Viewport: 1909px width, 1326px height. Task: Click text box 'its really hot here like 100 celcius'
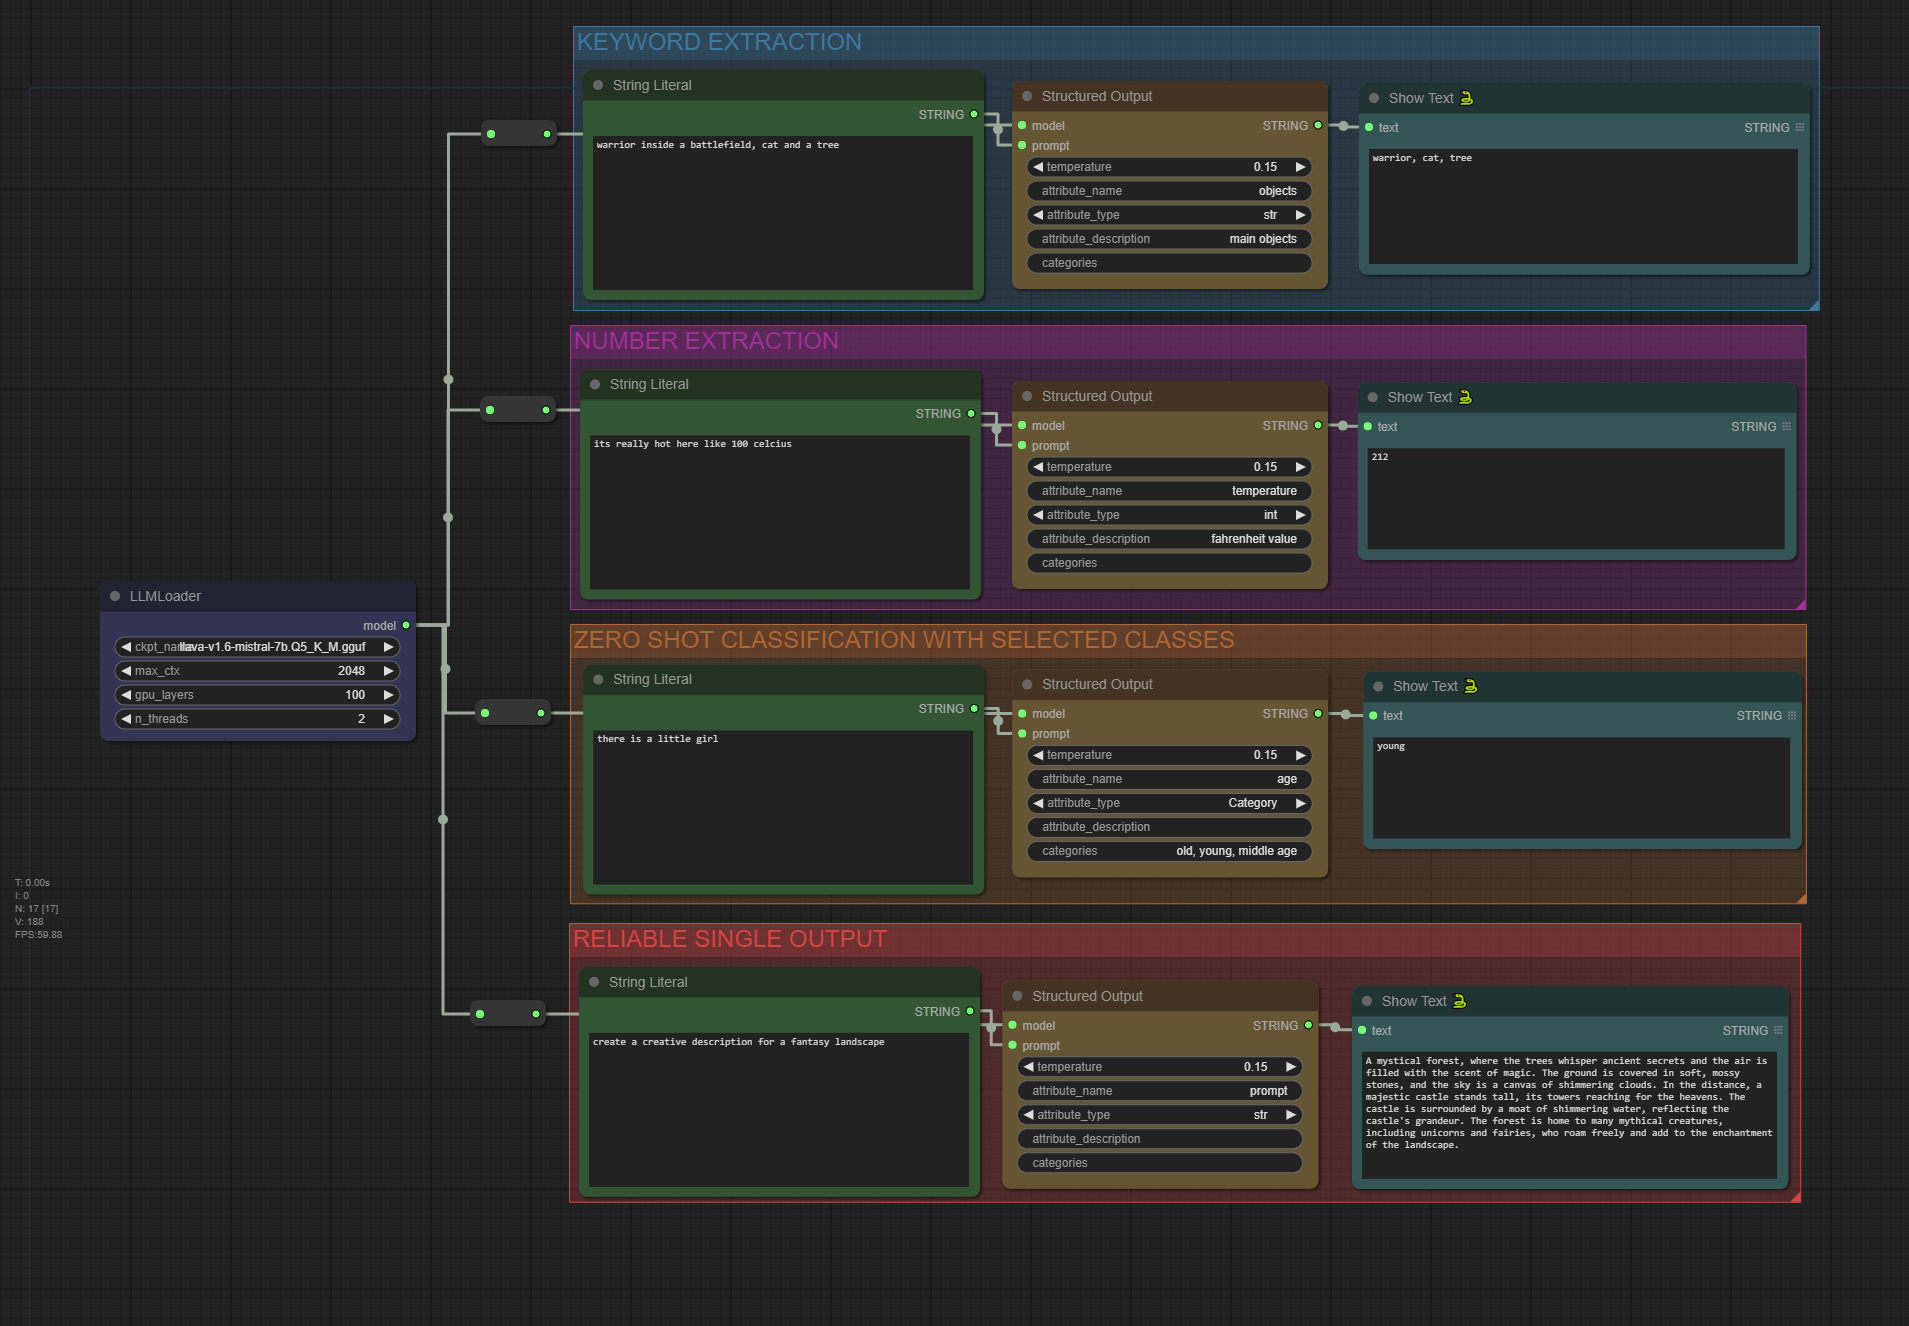click(x=780, y=512)
